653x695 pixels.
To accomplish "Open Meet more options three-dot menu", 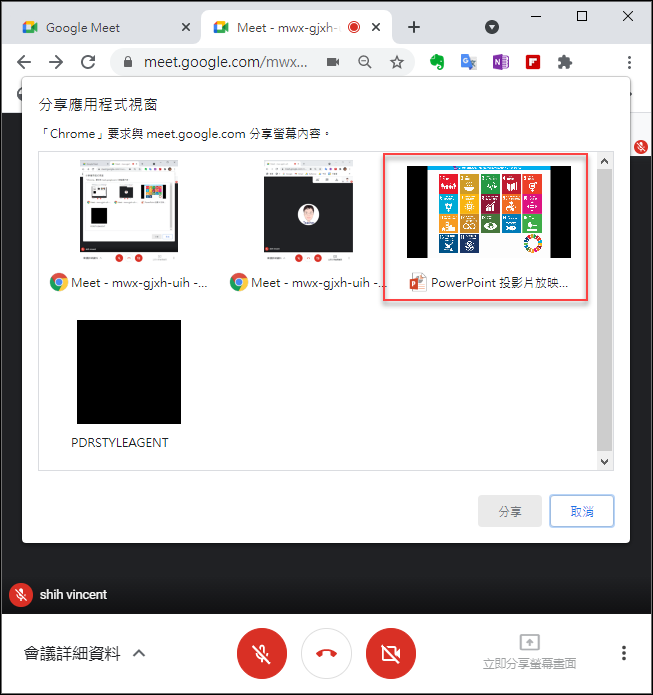I will pos(624,653).
